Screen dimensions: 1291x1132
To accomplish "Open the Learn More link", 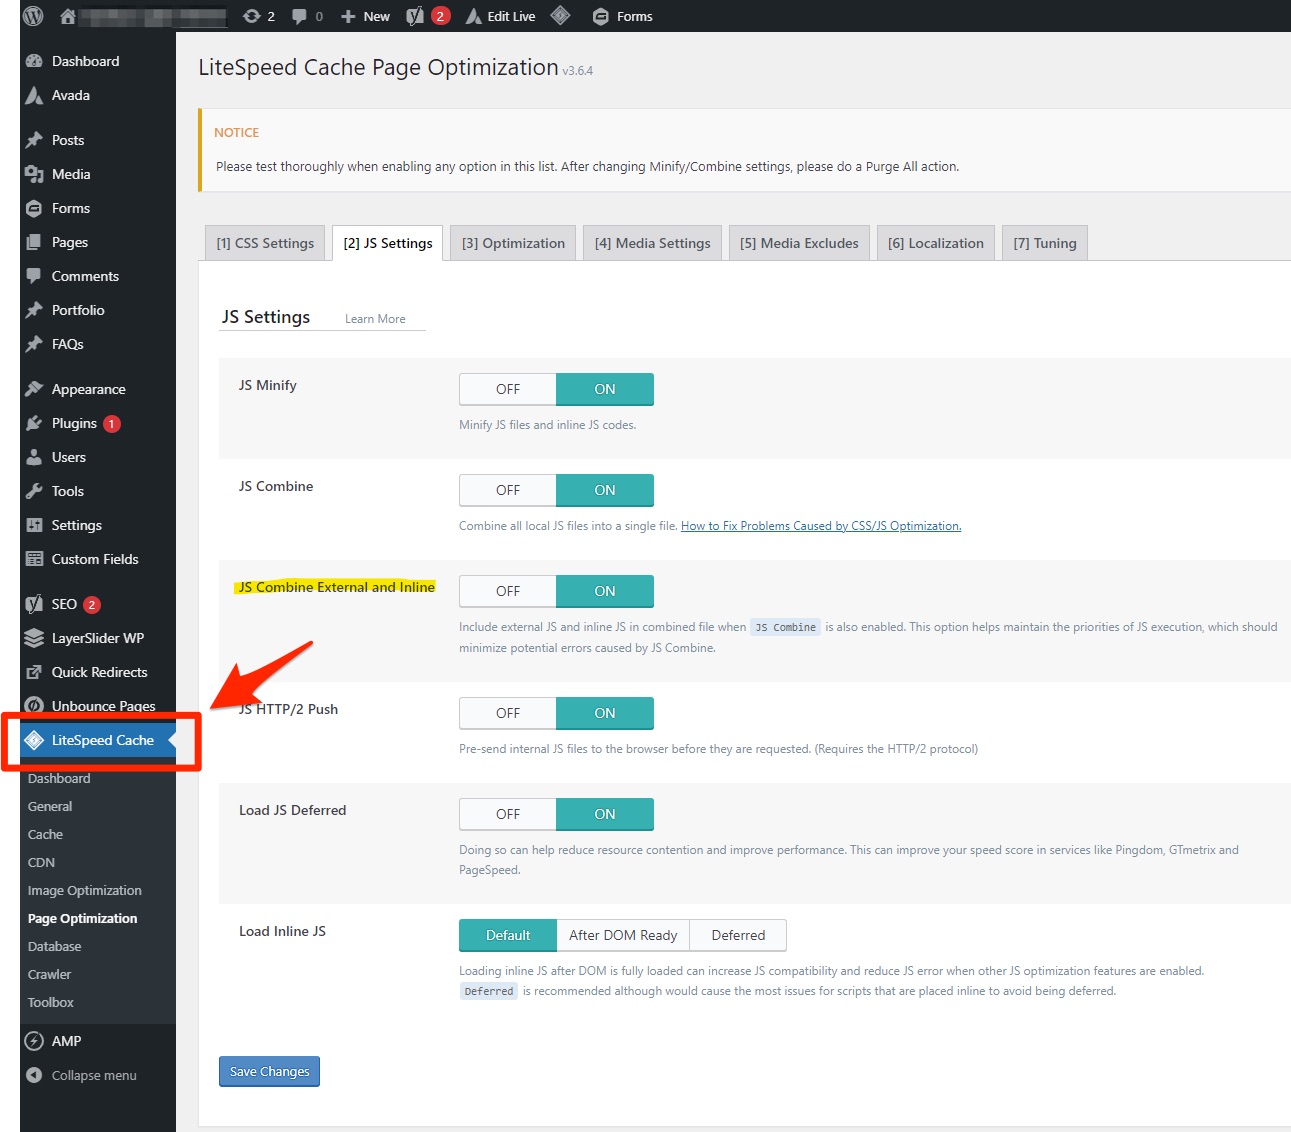I will (x=375, y=319).
